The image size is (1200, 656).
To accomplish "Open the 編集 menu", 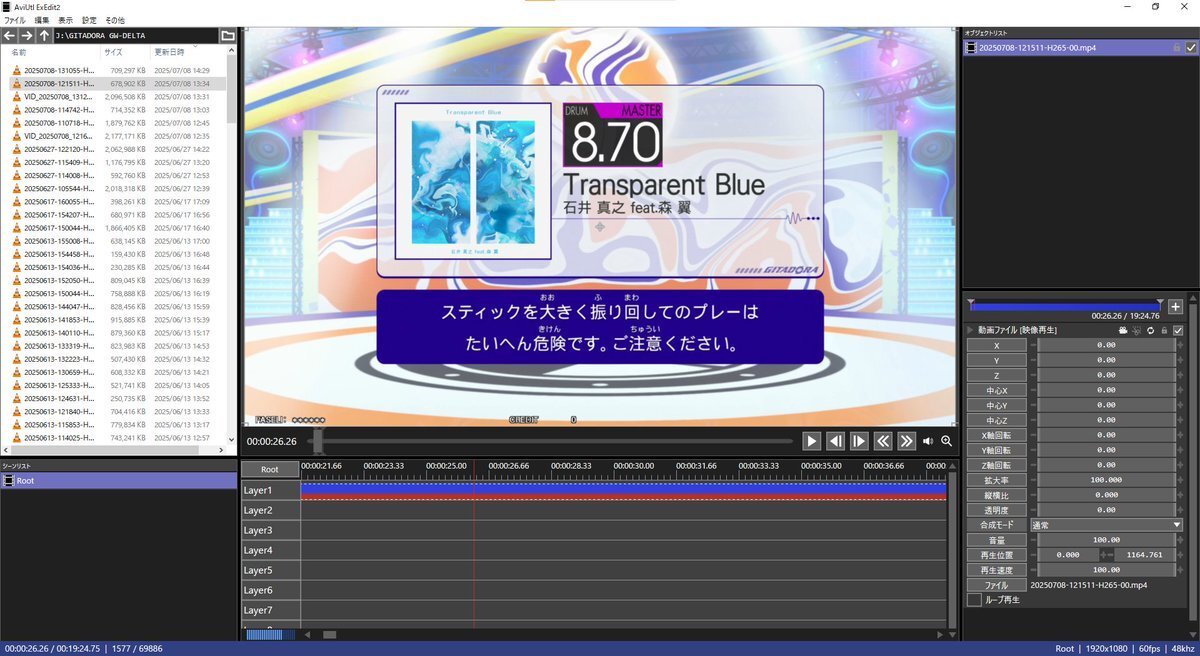I will pyautogui.click(x=41, y=20).
